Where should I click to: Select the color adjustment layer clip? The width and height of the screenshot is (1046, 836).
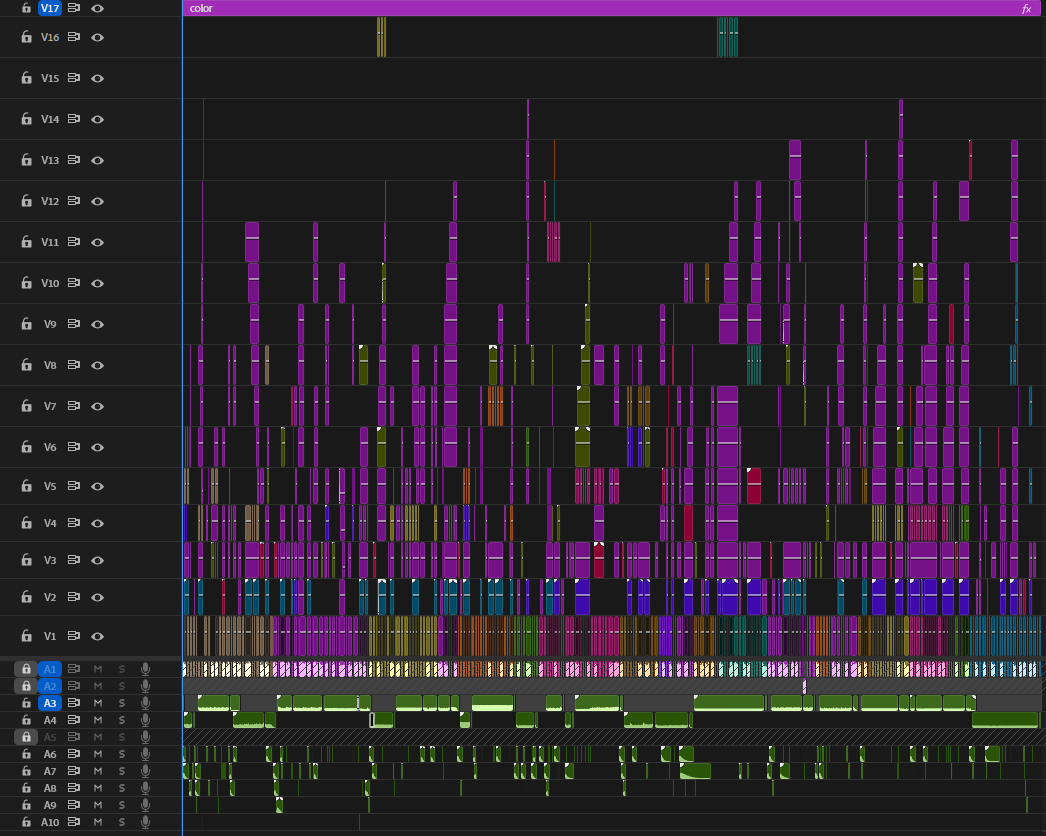click(x=610, y=8)
